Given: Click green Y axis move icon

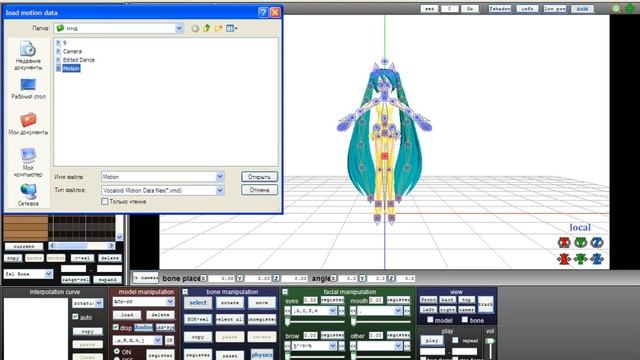Looking at the screenshot, I should click(x=580, y=259).
